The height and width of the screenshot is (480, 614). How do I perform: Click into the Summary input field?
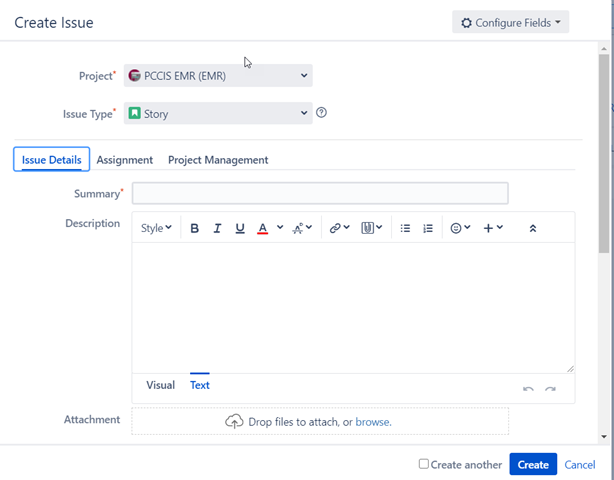(x=320, y=193)
